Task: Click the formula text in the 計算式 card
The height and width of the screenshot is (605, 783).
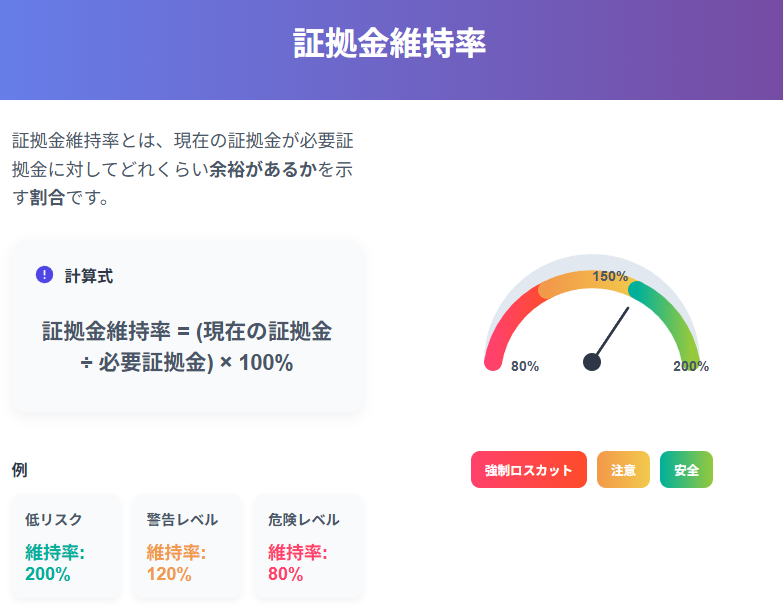Action: [187, 346]
